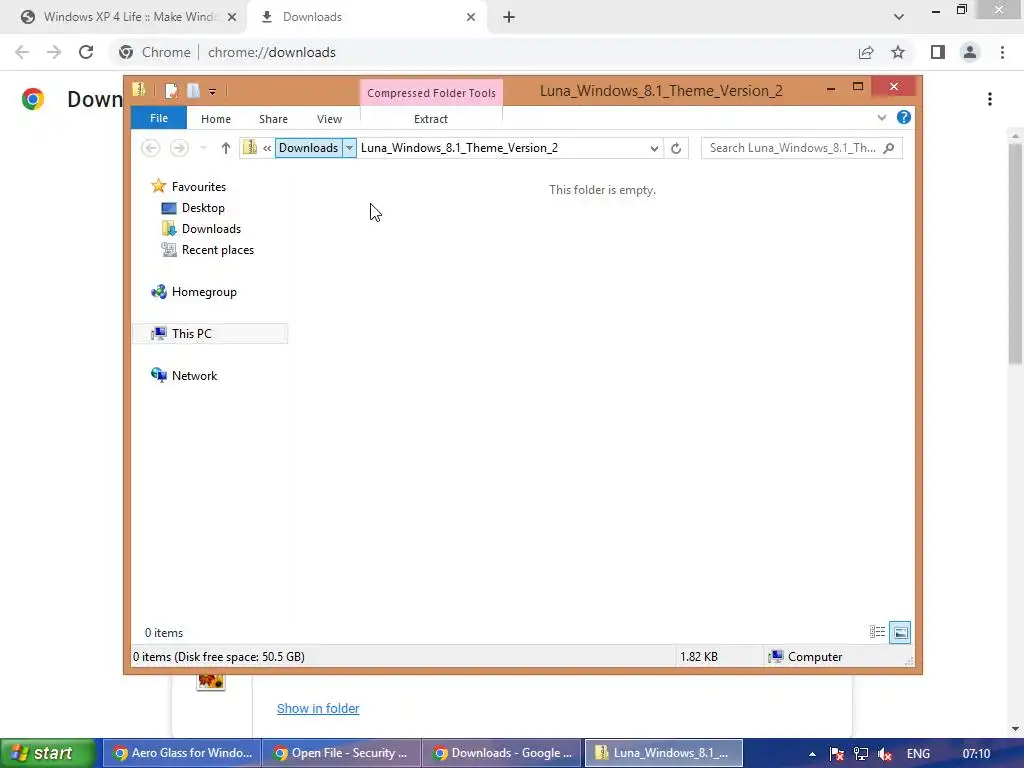
Task: Click muted volume tray icon
Action: (x=885, y=754)
